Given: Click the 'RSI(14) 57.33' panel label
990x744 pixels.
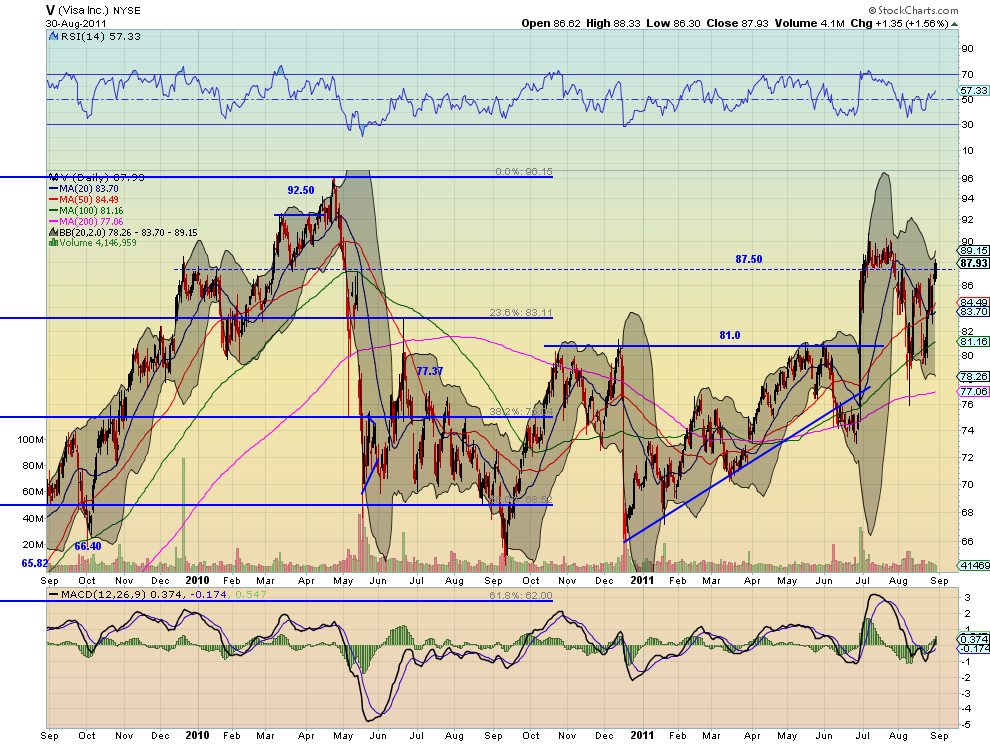Looking at the screenshot, I should 100,37.
